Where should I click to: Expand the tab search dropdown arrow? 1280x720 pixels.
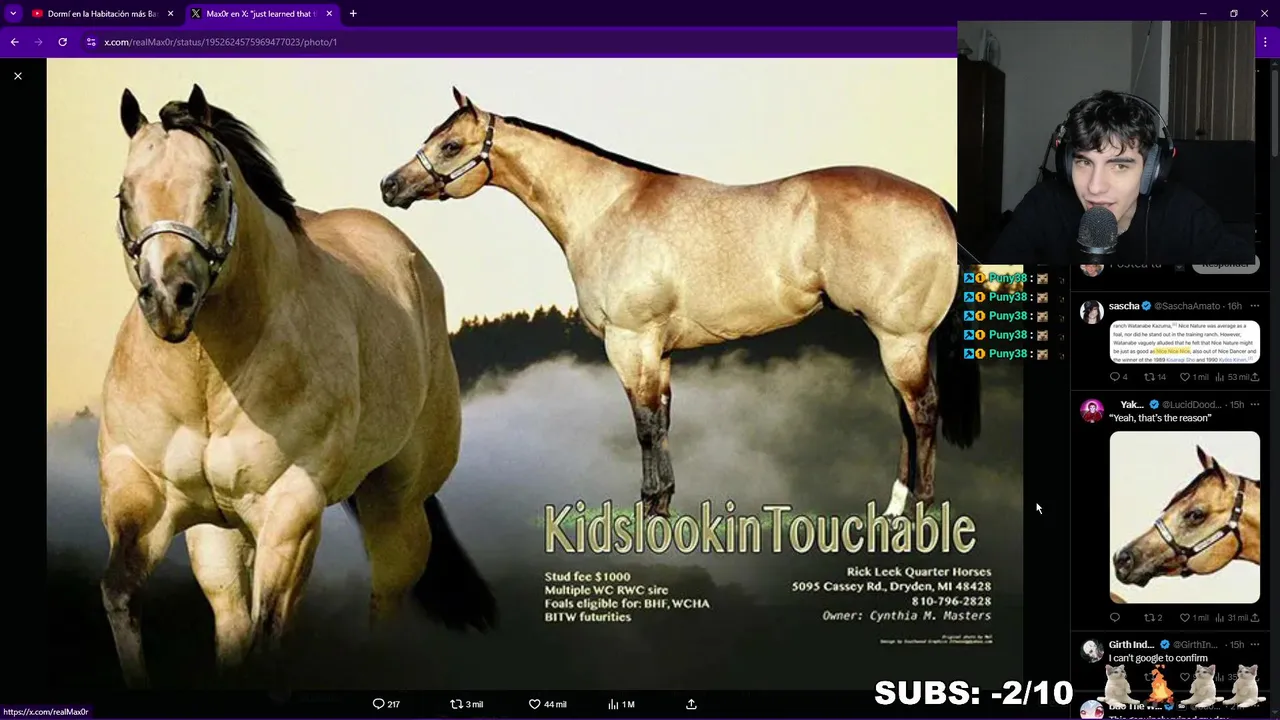coord(13,14)
